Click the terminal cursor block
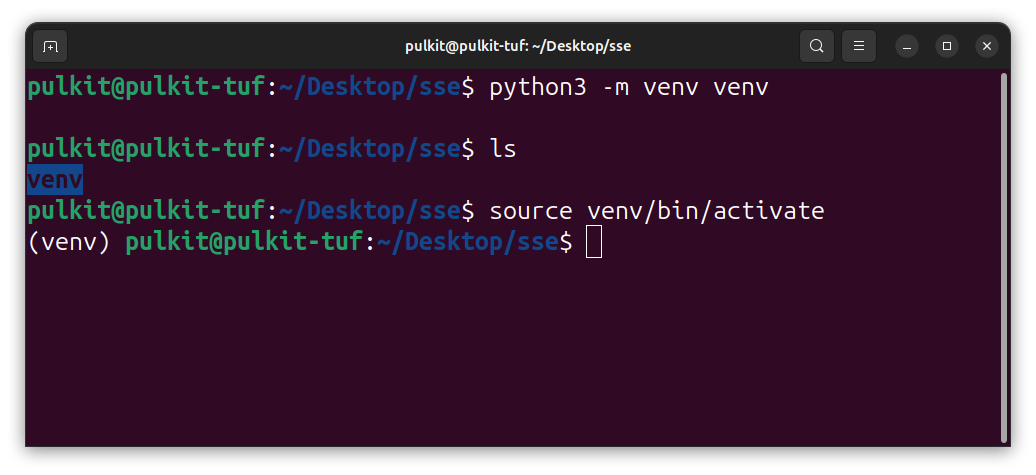This screenshot has width=1036, height=475. coord(594,242)
